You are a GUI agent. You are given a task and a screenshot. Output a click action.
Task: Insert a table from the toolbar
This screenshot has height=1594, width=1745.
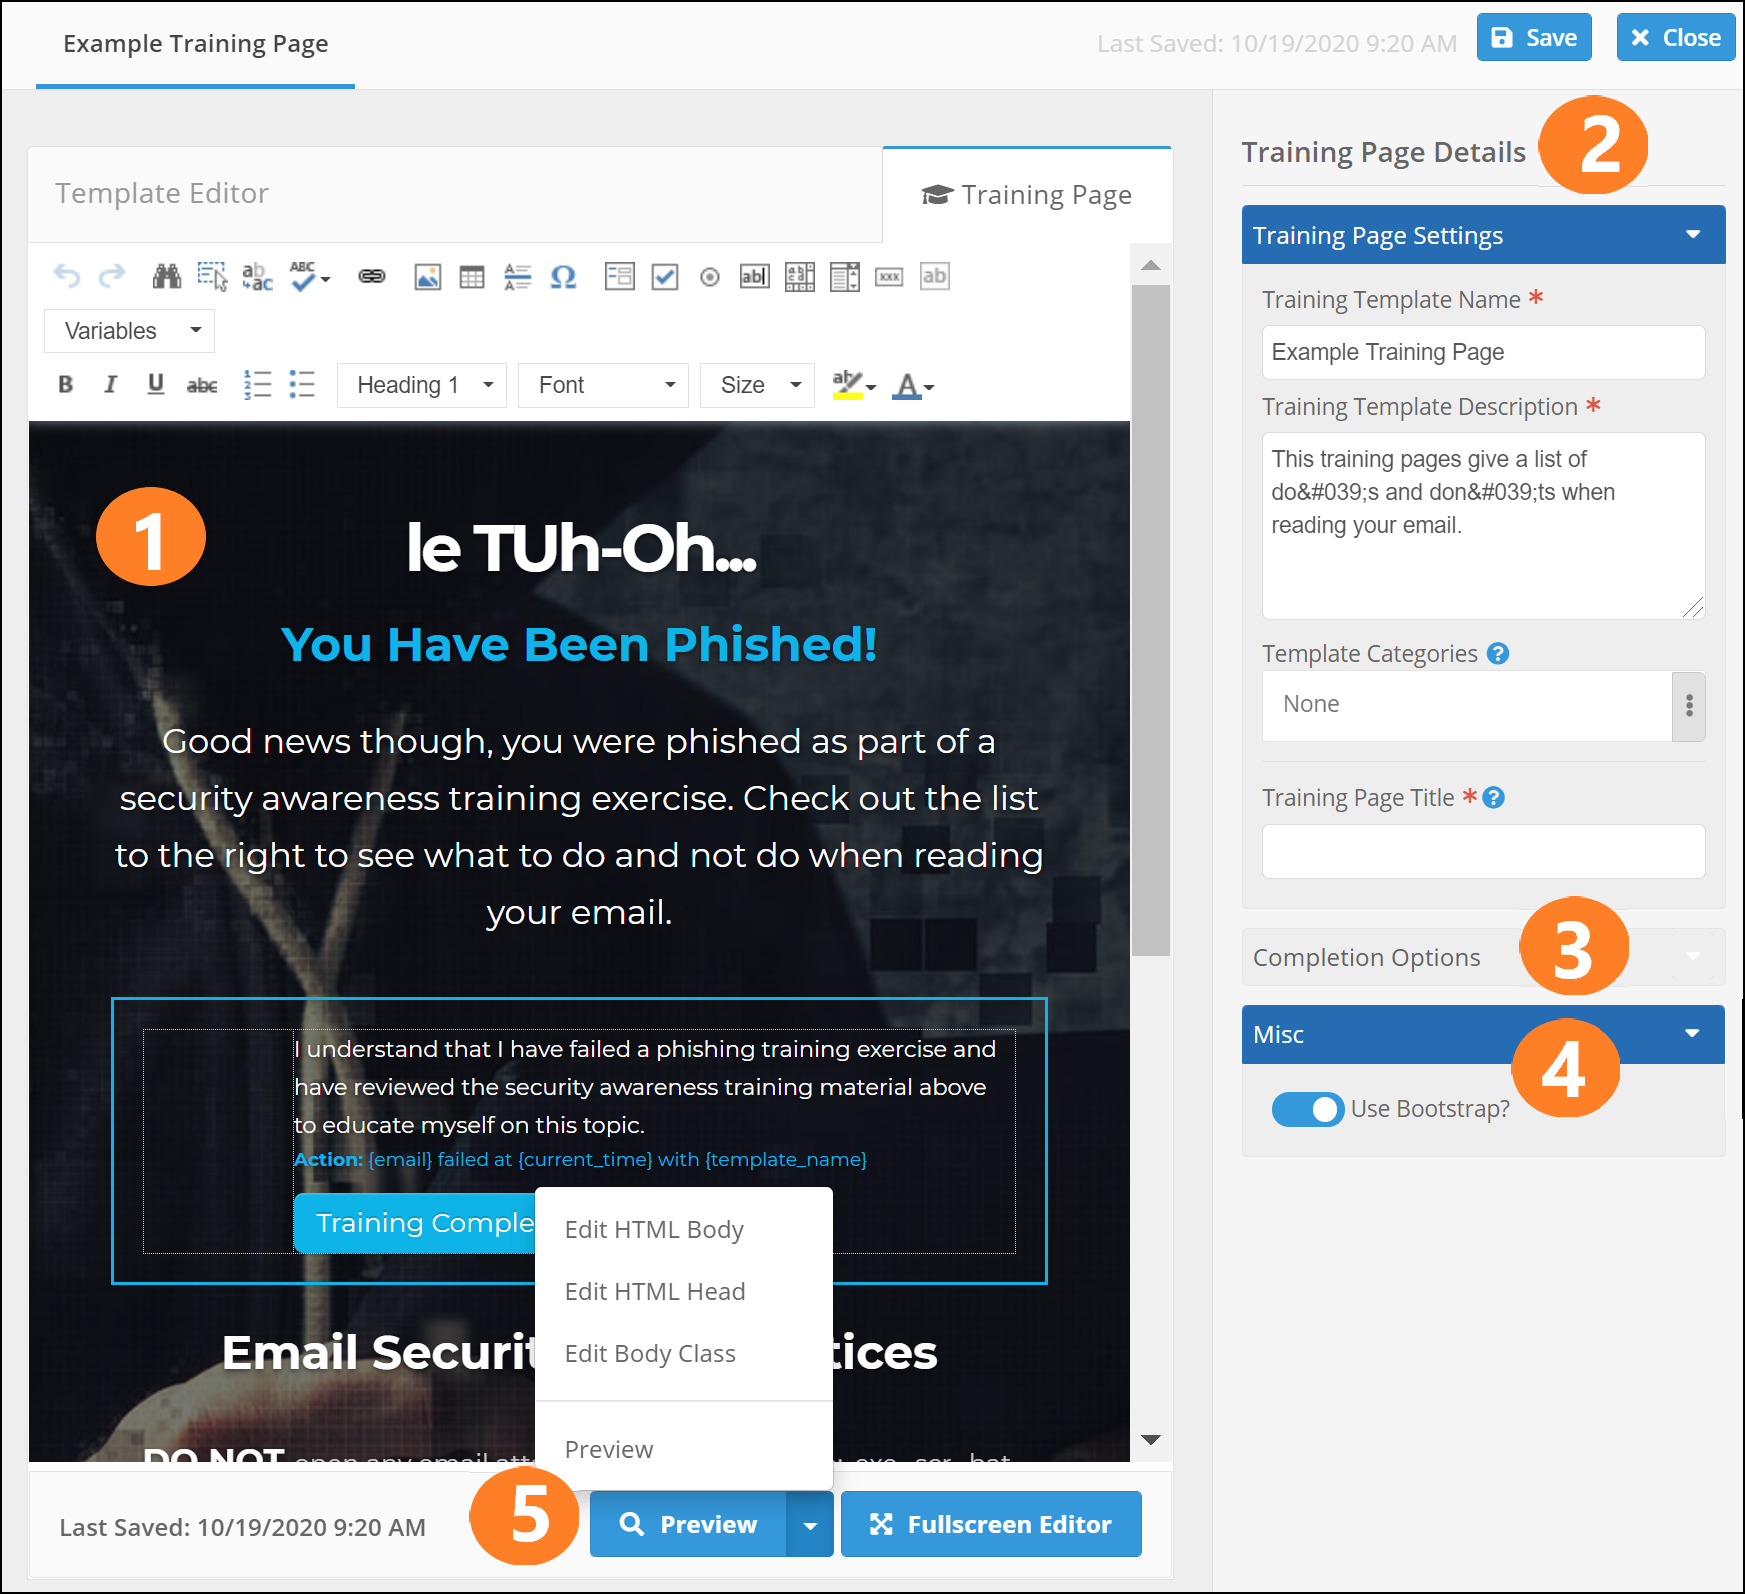(472, 277)
